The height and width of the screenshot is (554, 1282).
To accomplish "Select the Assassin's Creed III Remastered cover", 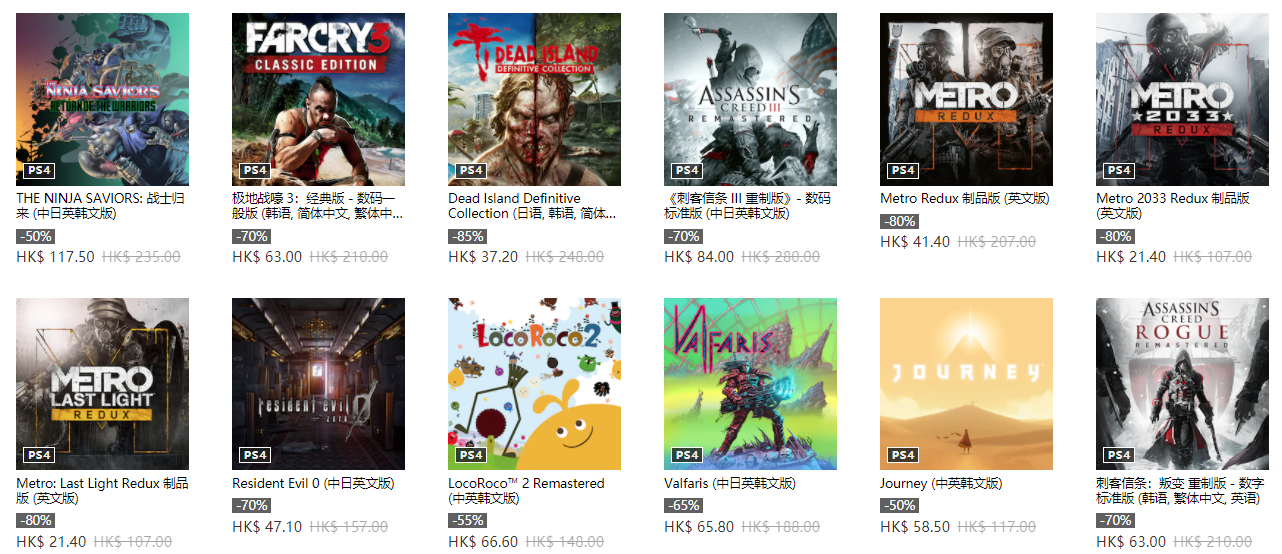I will (x=750, y=99).
